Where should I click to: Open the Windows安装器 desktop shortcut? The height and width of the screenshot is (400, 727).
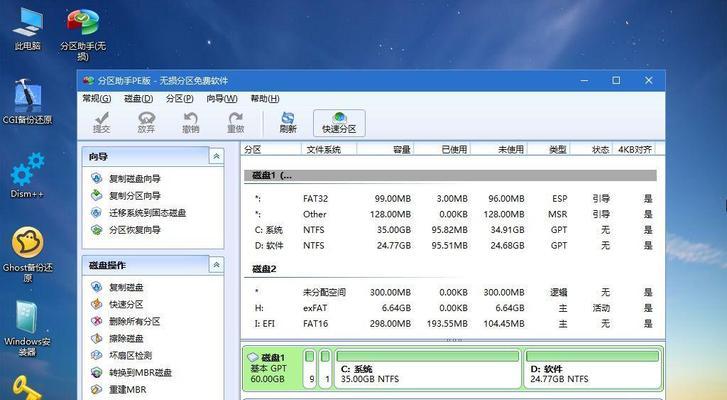coord(27,329)
